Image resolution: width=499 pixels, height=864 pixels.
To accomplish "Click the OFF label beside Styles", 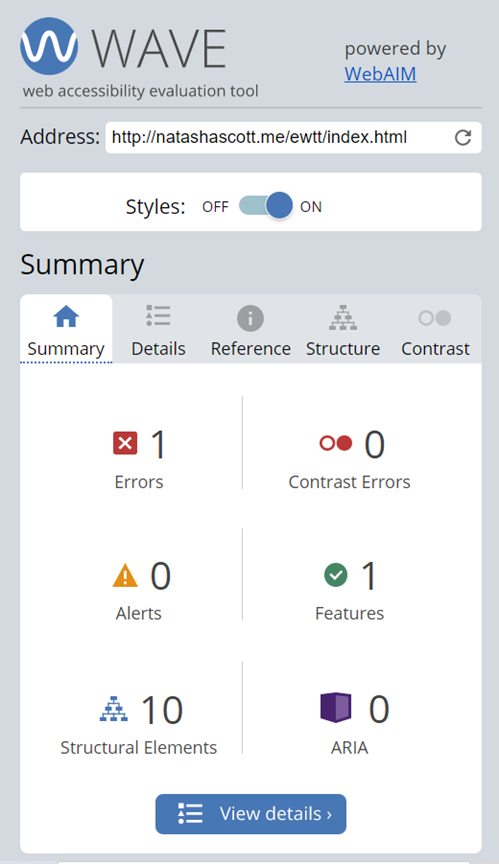I will point(215,207).
